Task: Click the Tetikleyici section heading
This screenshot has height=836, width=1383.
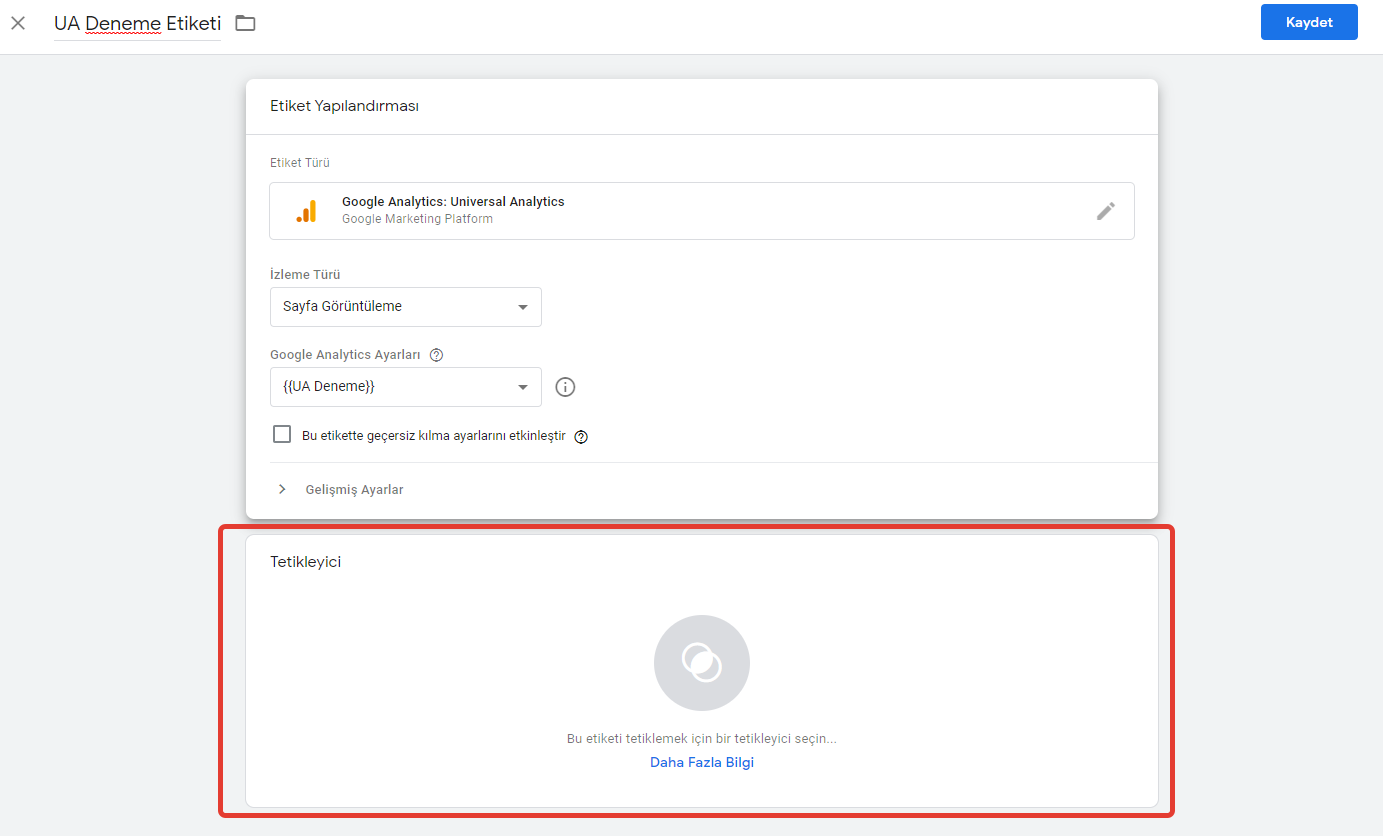Action: click(x=306, y=562)
